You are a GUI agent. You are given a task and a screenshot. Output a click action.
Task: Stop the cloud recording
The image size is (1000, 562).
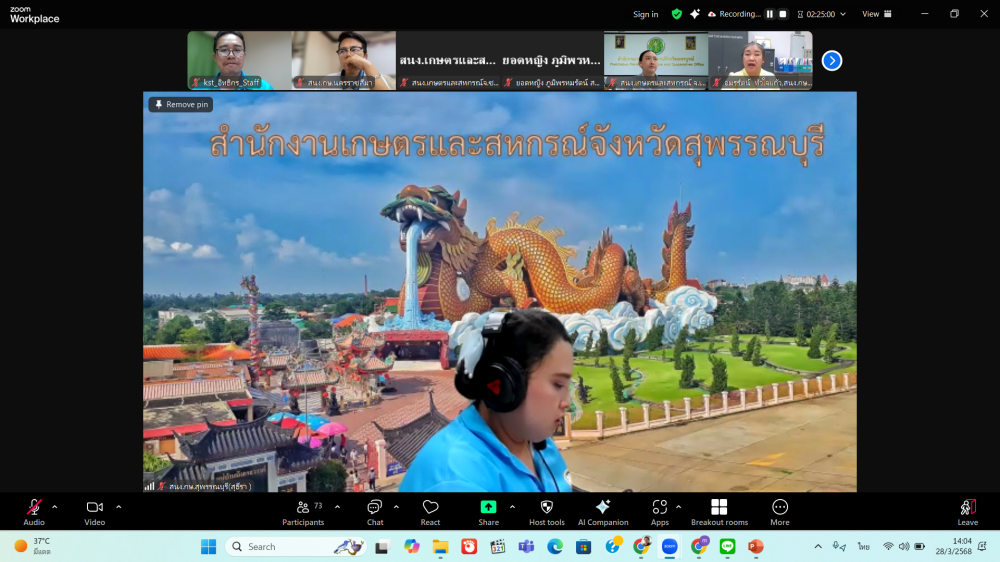[783, 14]
